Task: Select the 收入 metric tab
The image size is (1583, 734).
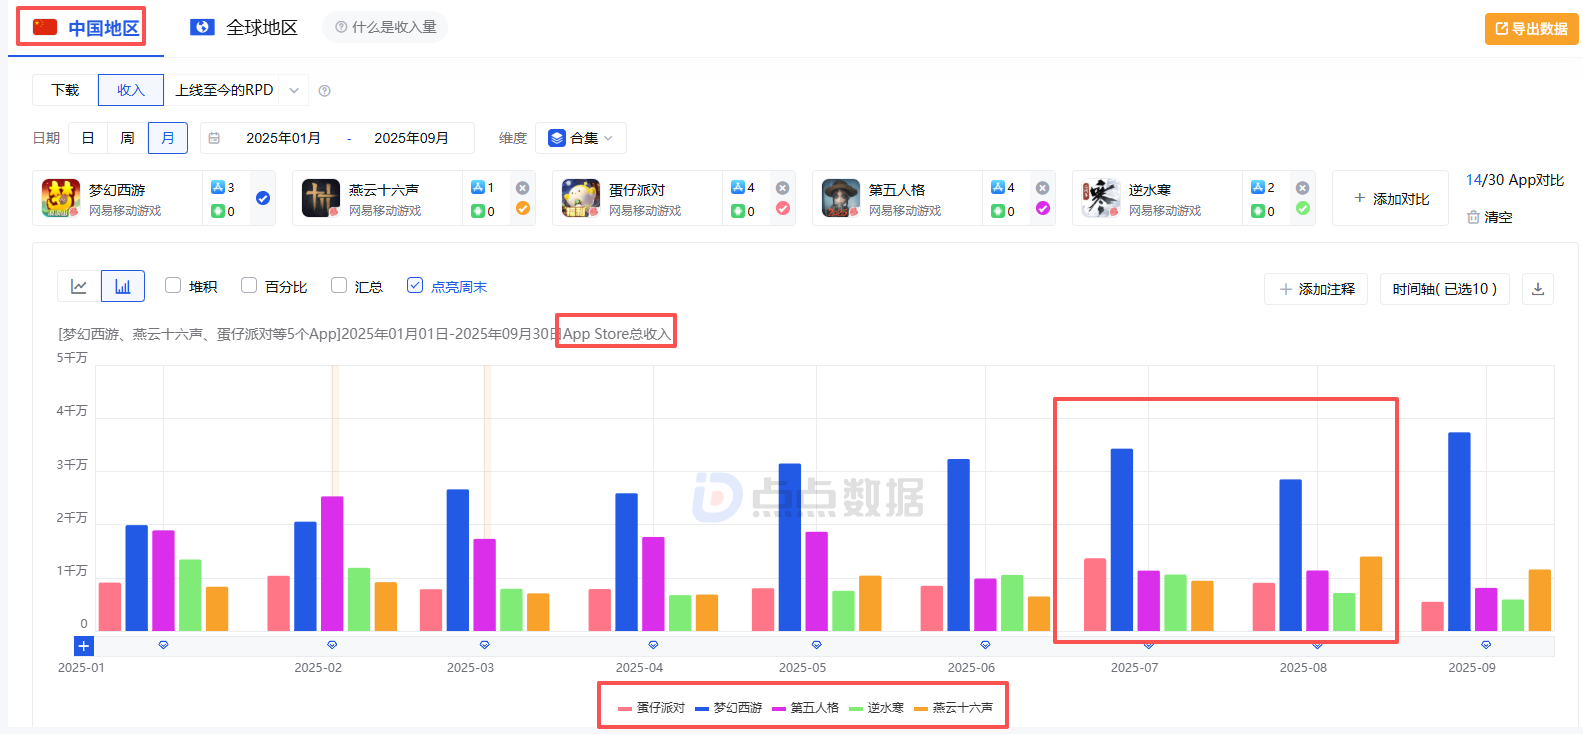Action: [131, 90]
